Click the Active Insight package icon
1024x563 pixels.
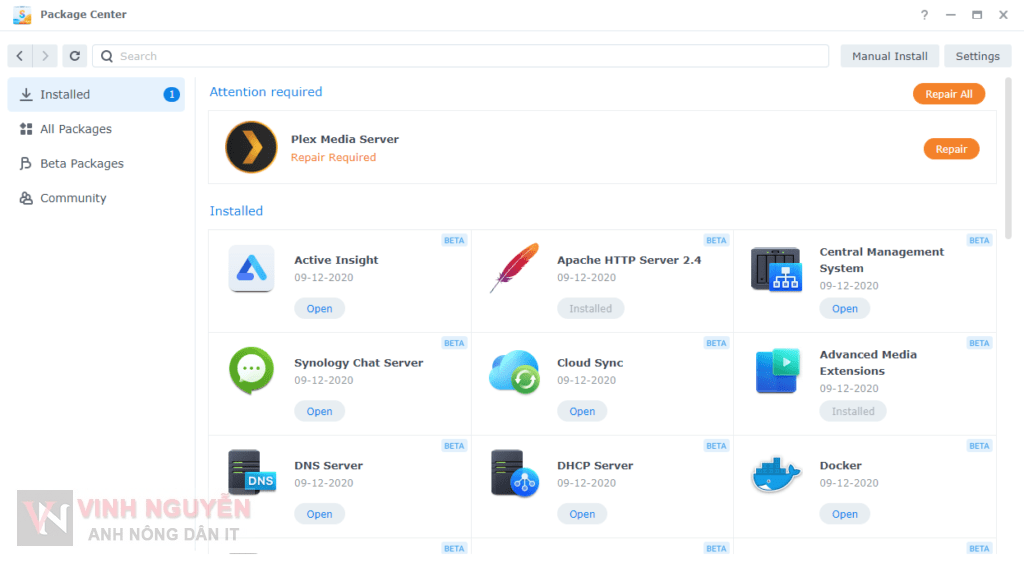coord(251,269)
